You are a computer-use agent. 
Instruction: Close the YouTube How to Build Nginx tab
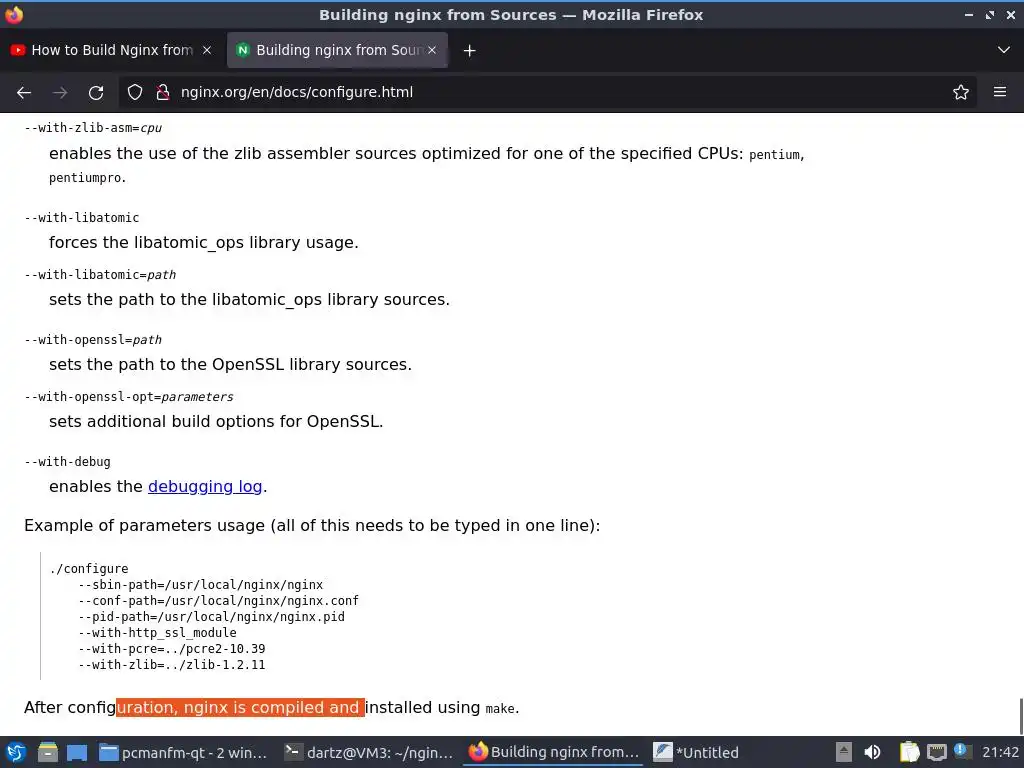coord(206,50)
